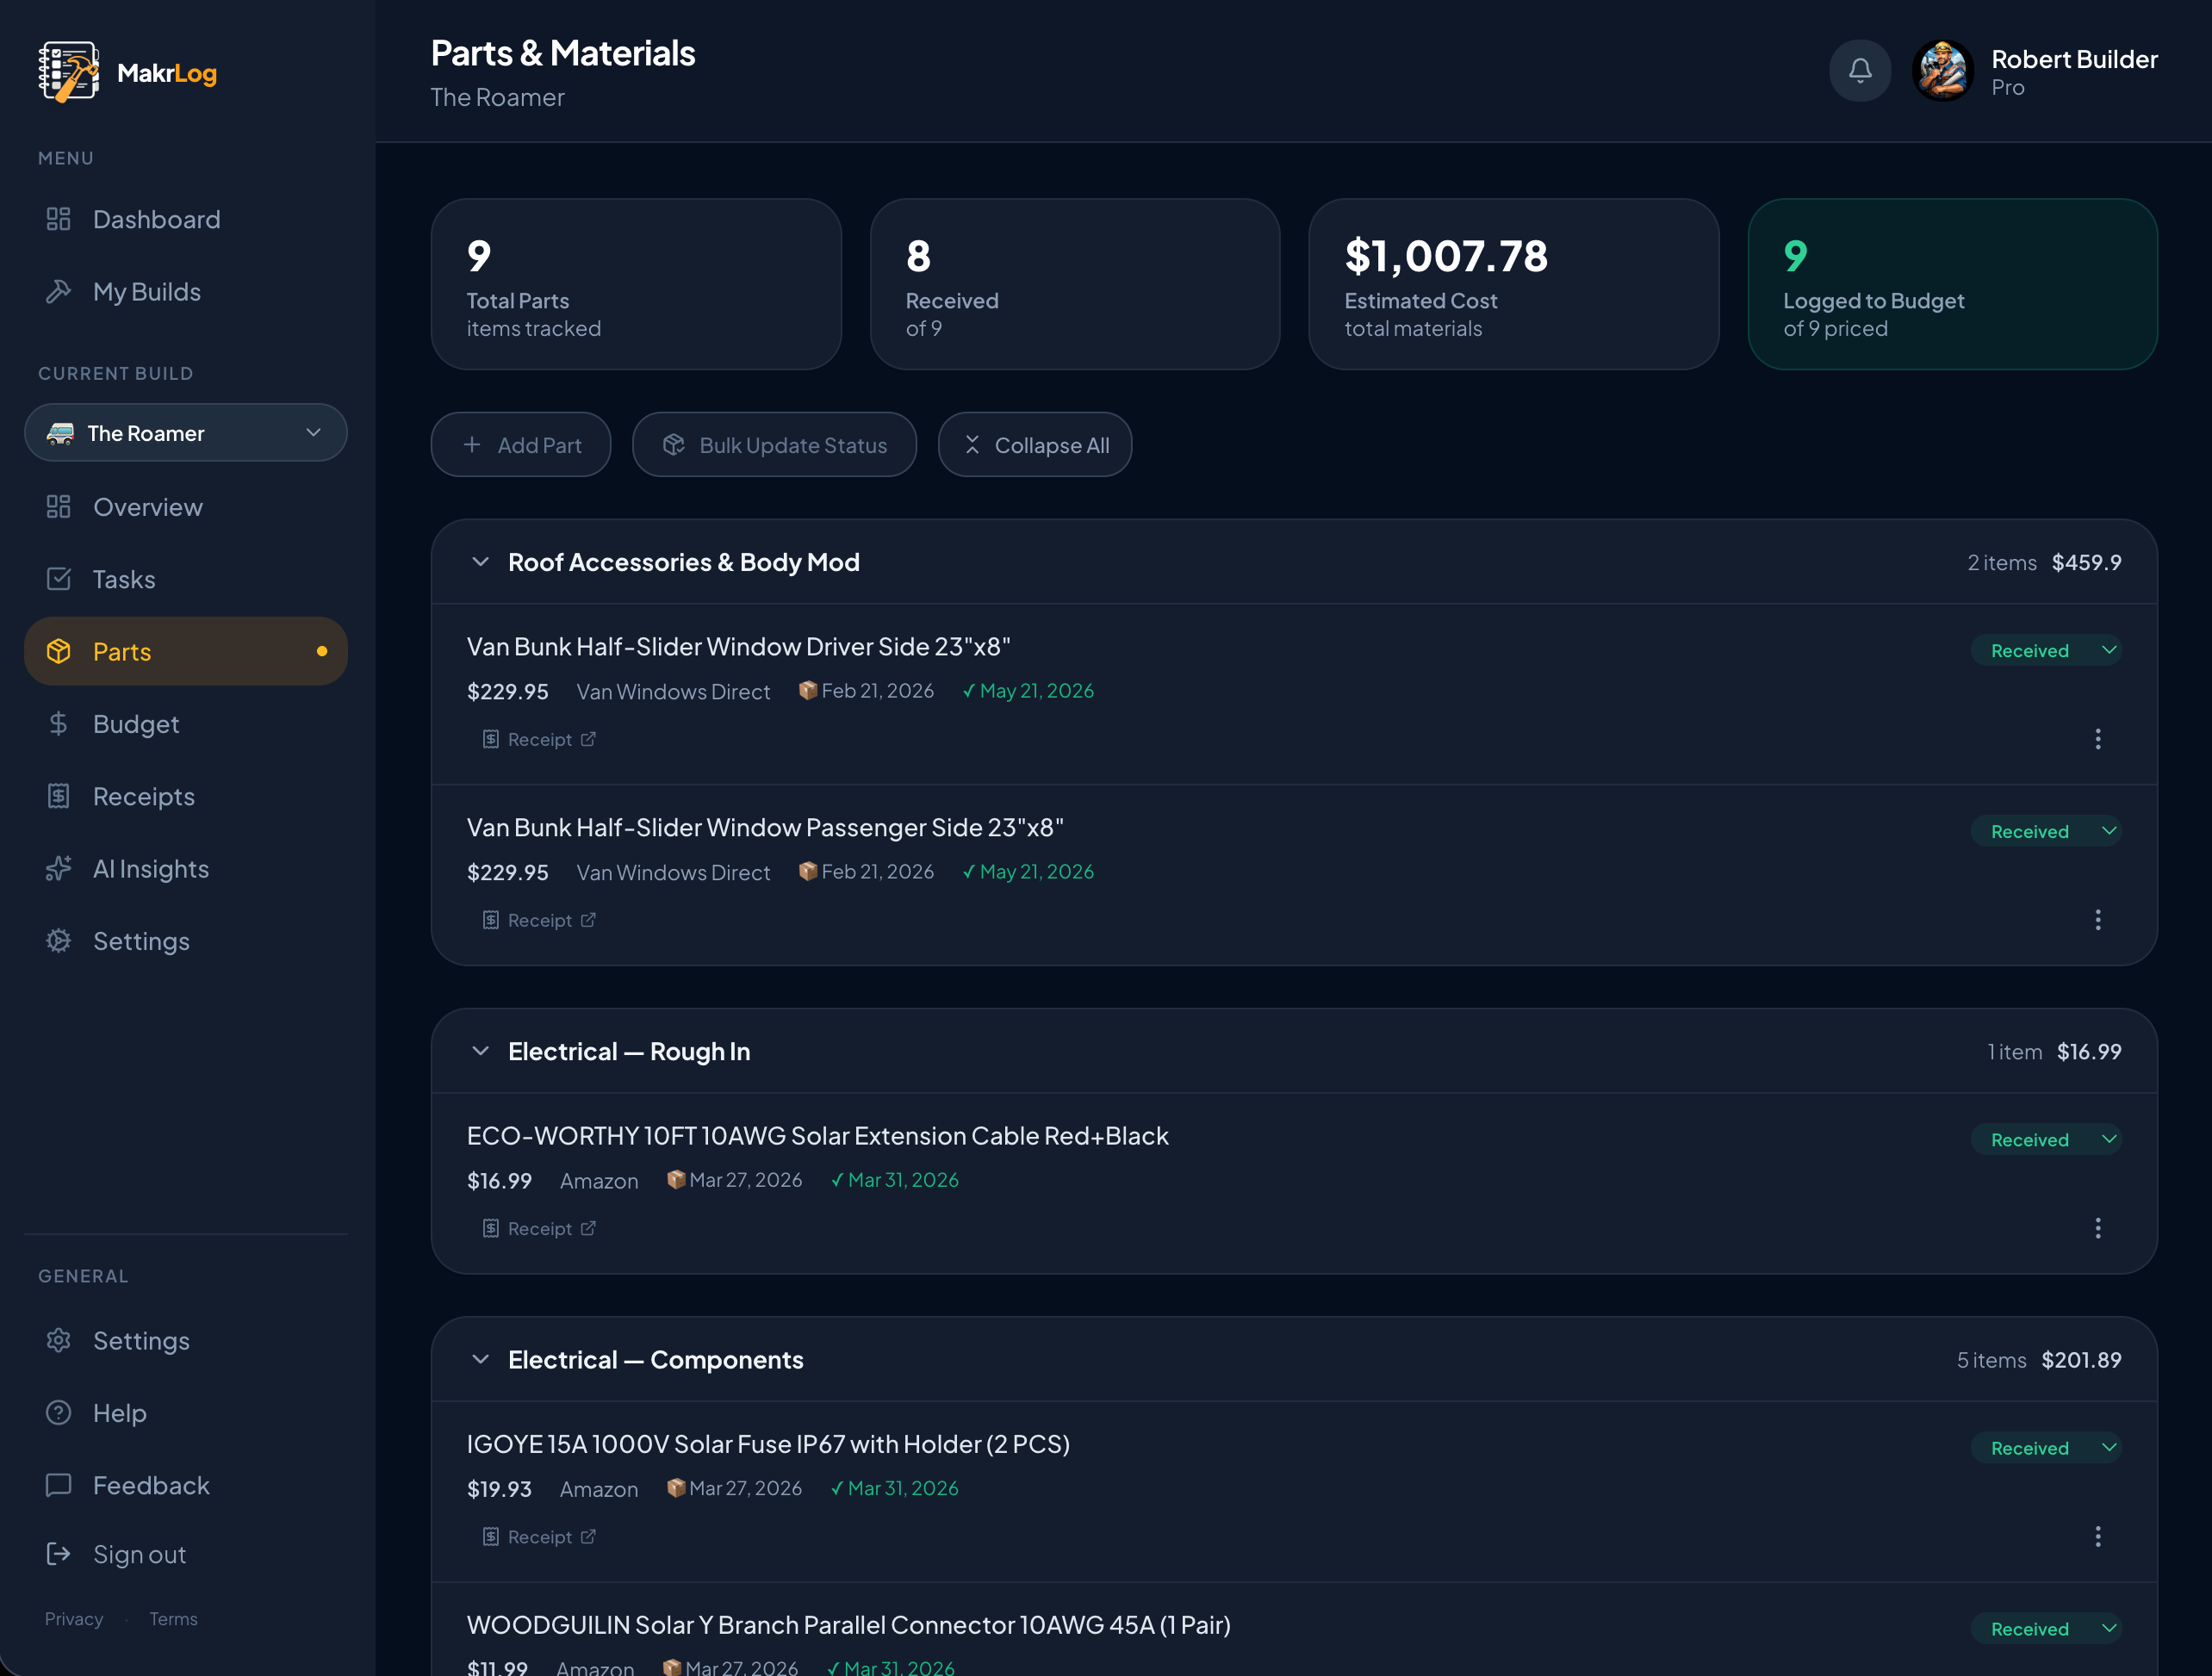
Task: Open status dropdown for IGOYE Solar Fuse
Action: (x=2046, y=1448)
